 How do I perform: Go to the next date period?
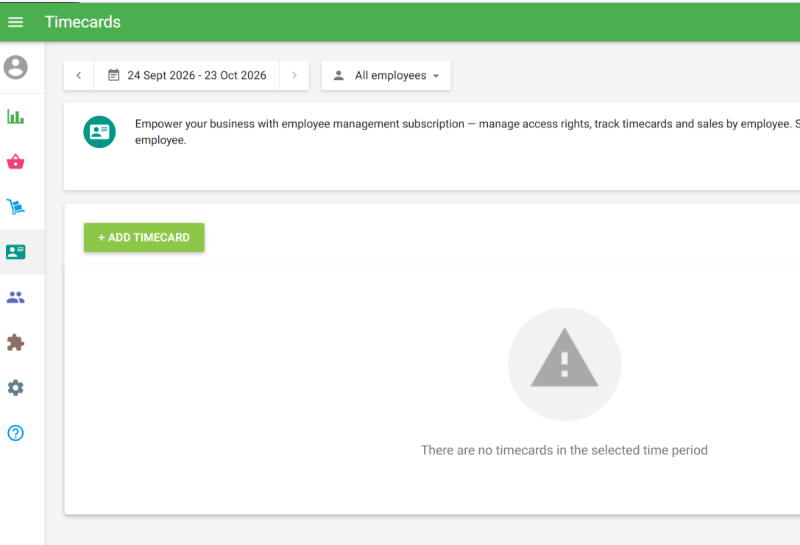(294, 76)
